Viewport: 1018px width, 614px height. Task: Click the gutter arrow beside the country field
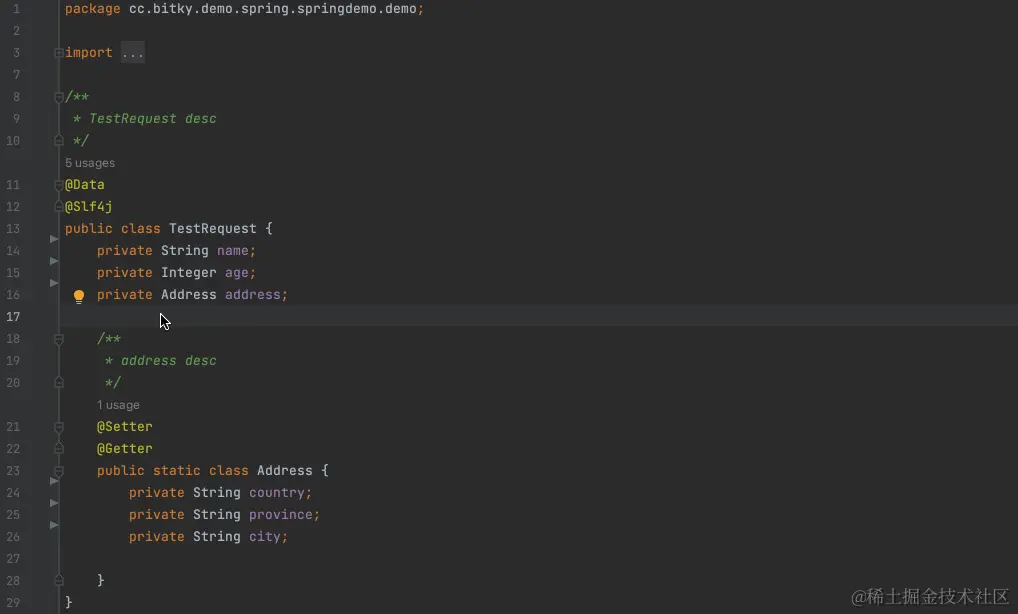(54, 481)
